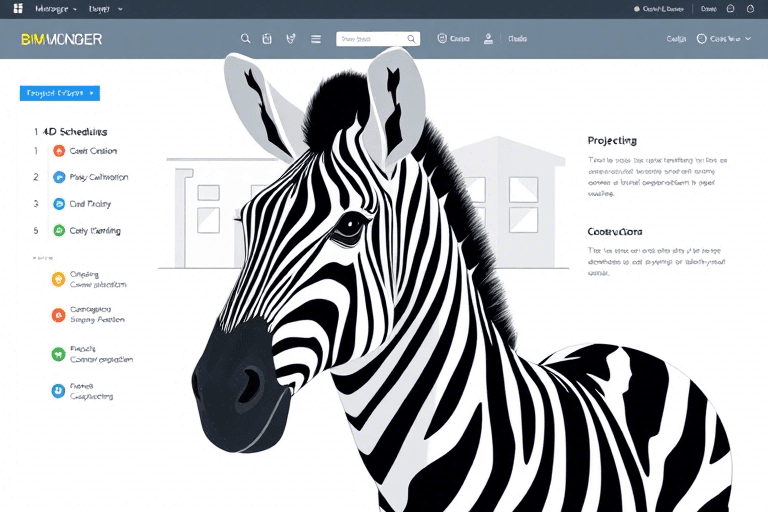
Task: Click the yellow icon in lower sidebar list
Action: point(58,279)
